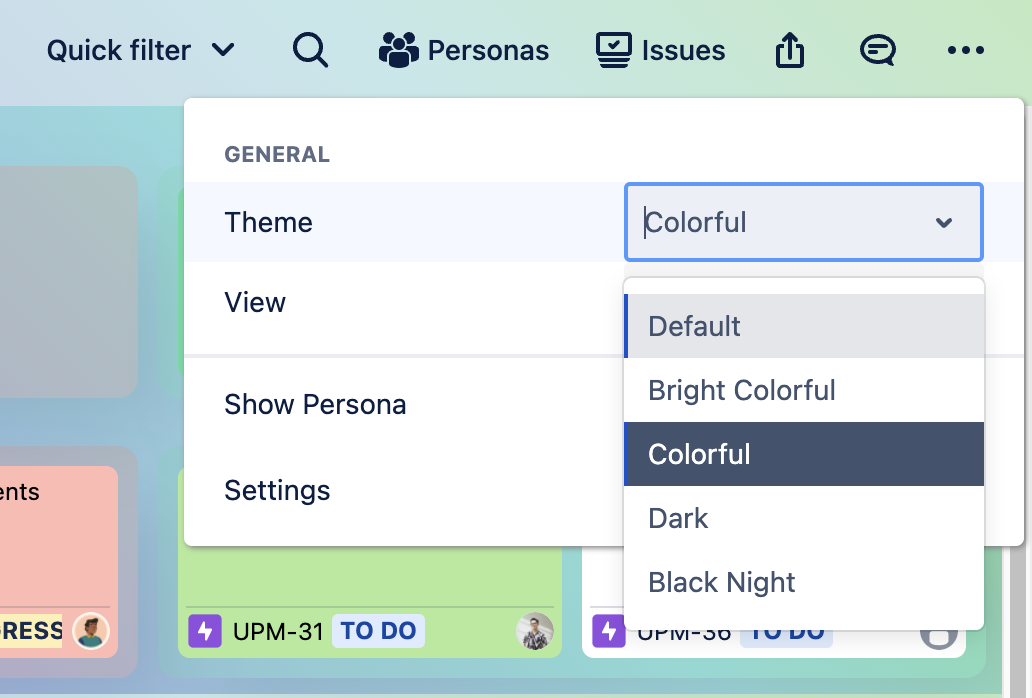Click the View menu row

[x=255, y=303]
